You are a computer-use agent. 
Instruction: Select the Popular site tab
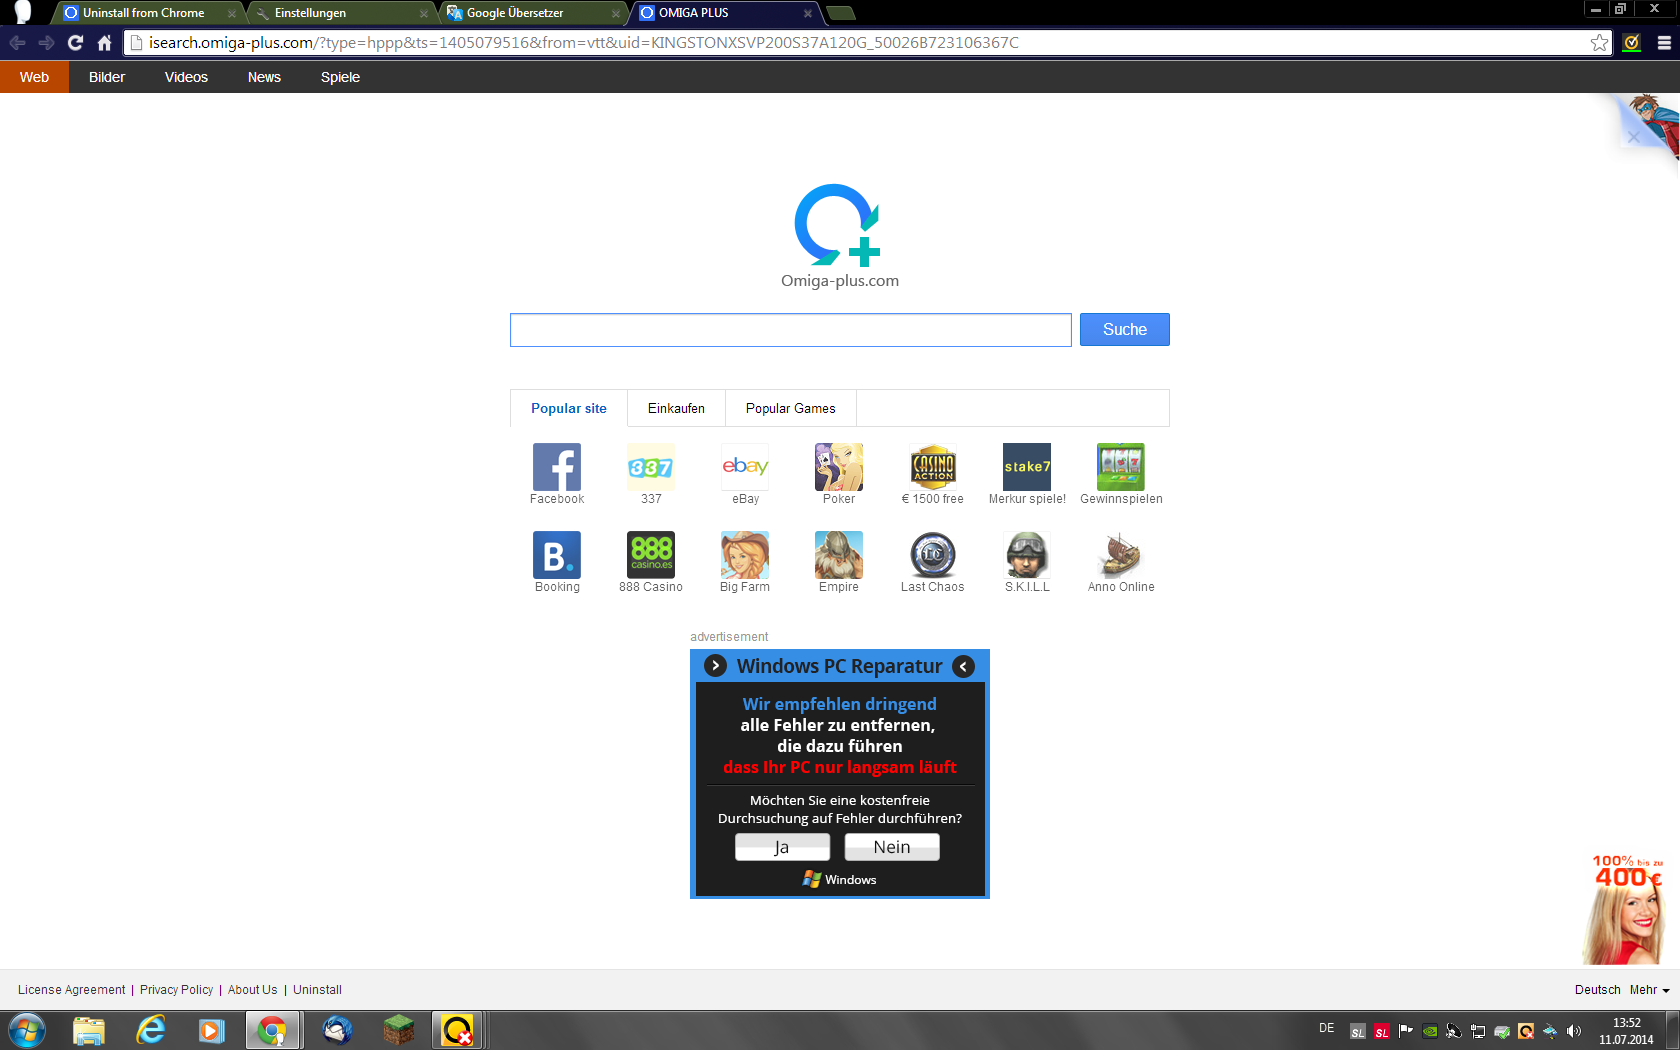pyautogui.click(x=568, y=408)
